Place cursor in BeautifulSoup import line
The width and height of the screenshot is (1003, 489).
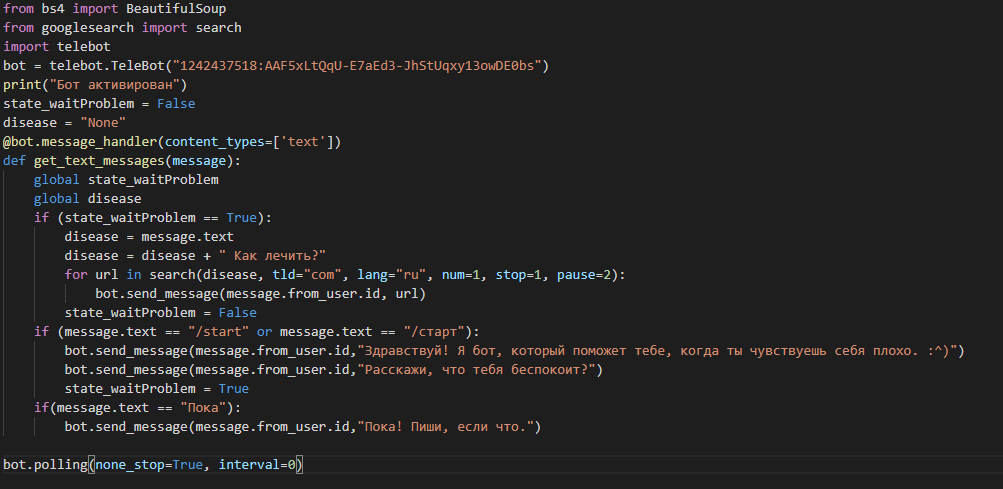(x=115, y=9)
